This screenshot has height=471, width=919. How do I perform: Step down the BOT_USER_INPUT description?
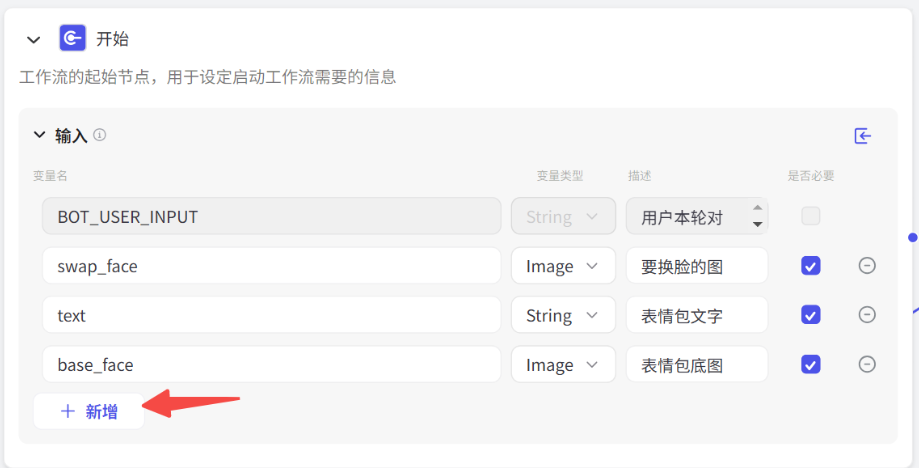pos(757,224)
